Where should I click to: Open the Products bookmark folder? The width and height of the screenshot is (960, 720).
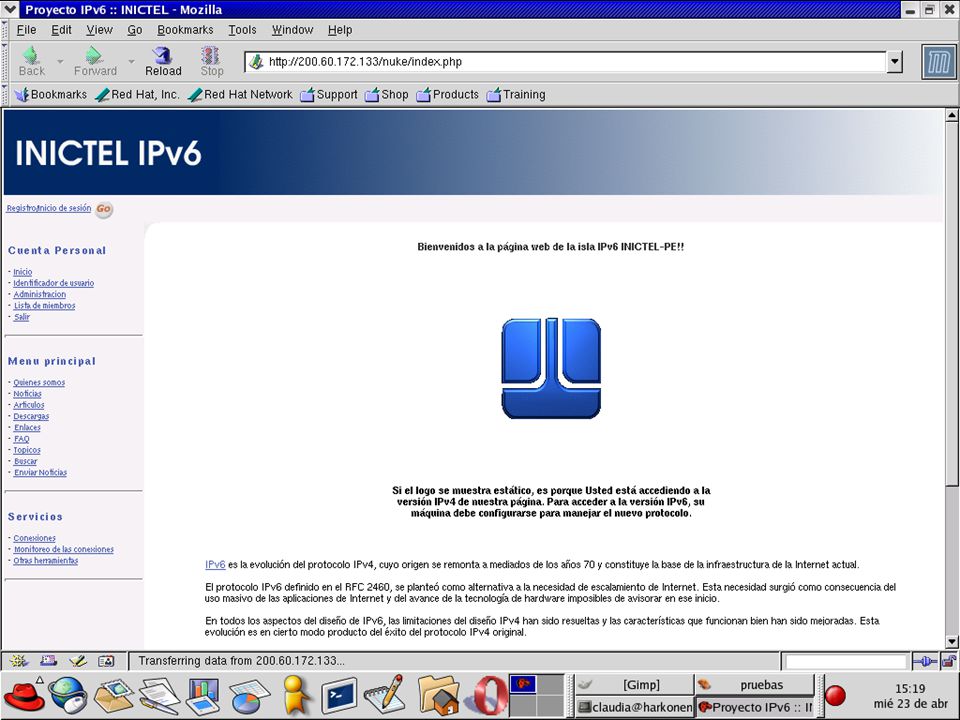[x=448, y=94]
